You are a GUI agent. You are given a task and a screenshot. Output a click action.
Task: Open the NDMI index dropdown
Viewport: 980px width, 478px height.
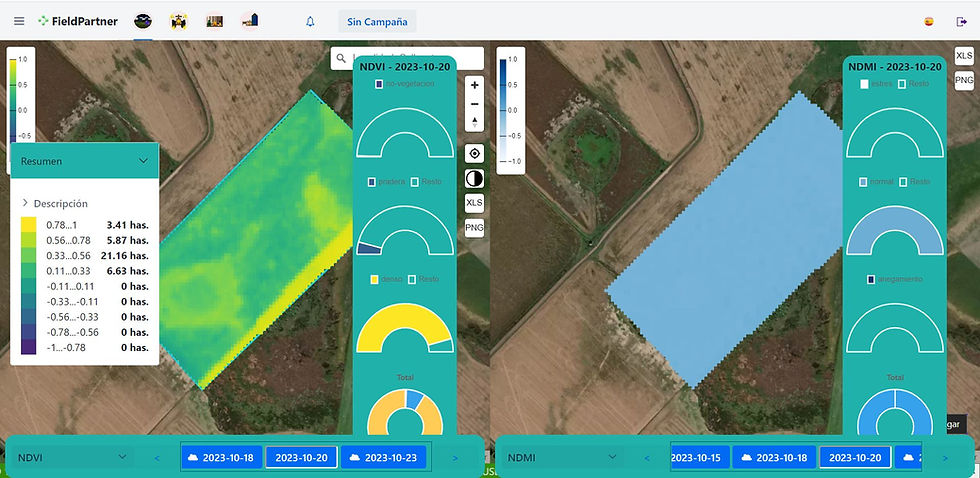pos(562,457)
